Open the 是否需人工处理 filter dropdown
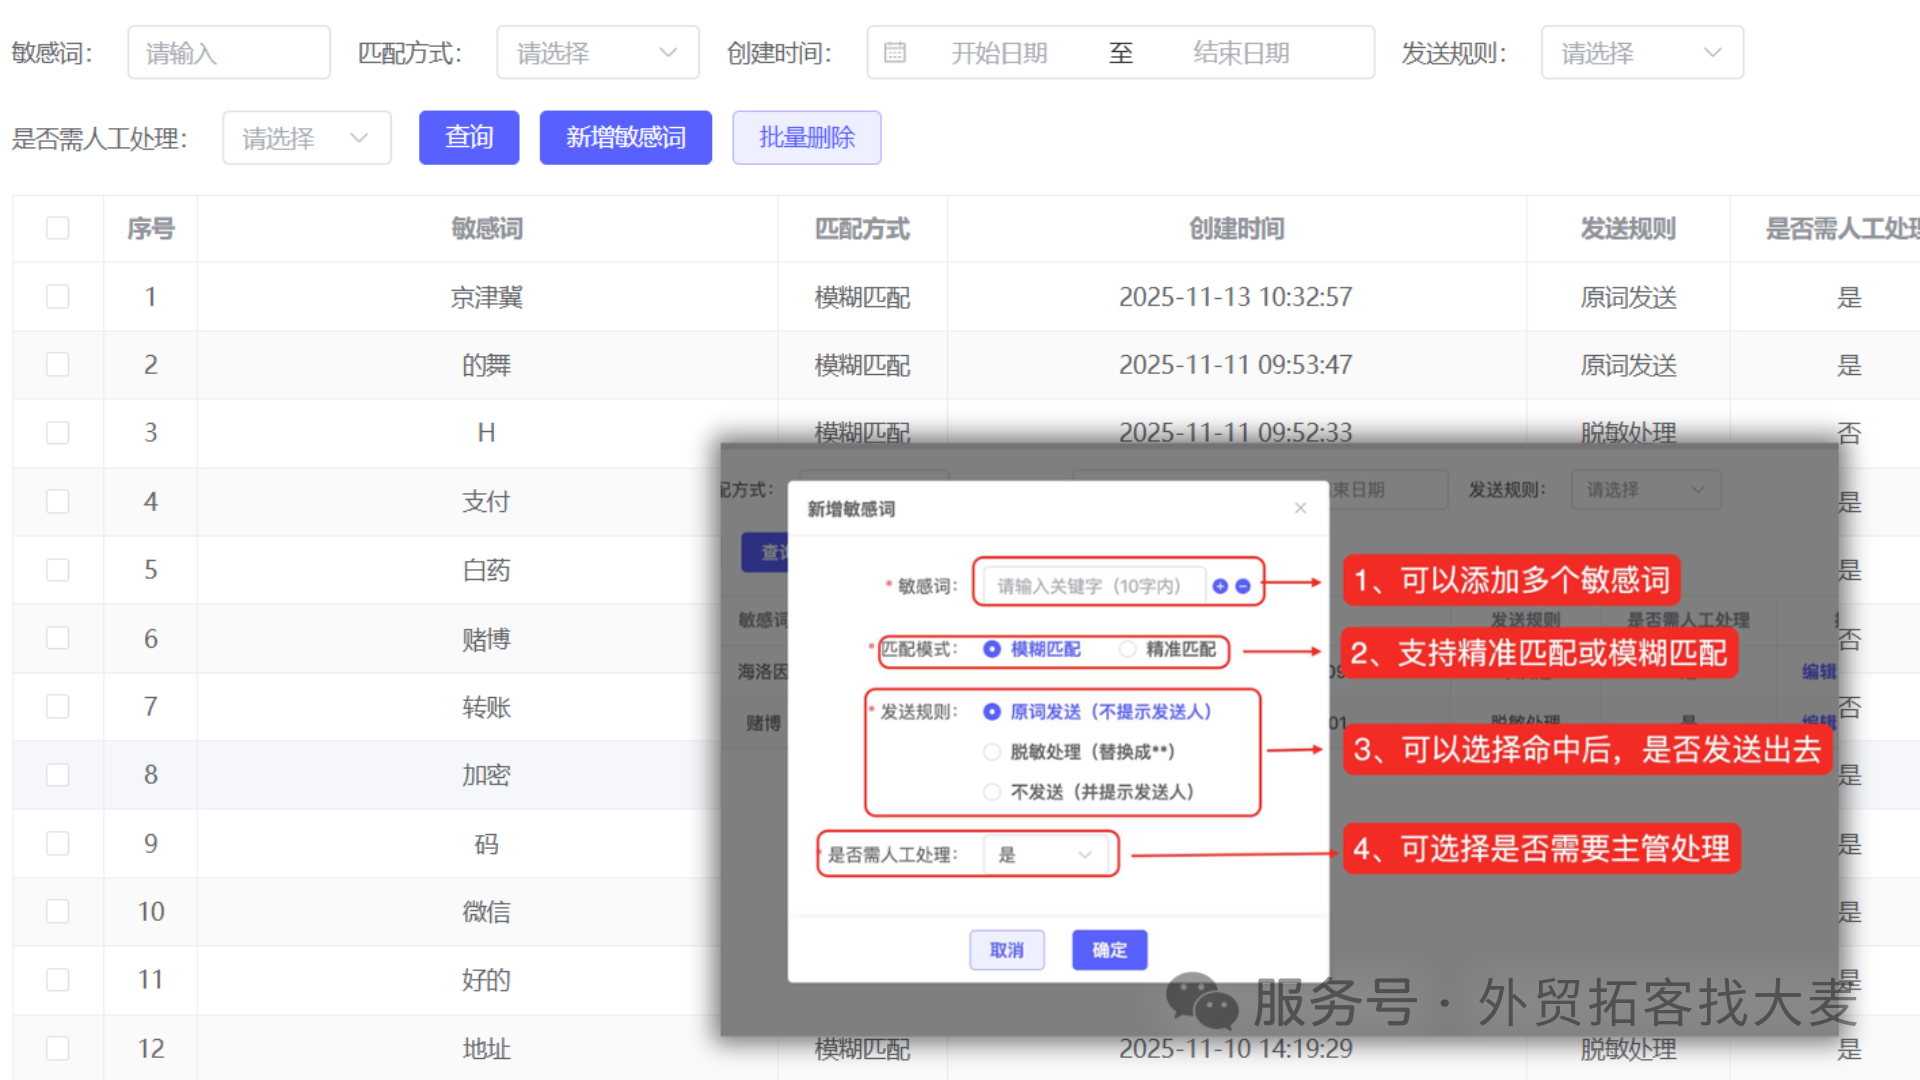Viewport: 1920px width, 1080px height. tap(307, 137)
